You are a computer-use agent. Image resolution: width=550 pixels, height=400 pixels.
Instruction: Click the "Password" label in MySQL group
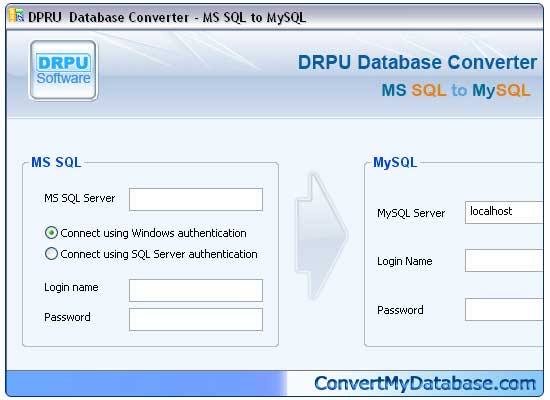[x=400, y=310]
